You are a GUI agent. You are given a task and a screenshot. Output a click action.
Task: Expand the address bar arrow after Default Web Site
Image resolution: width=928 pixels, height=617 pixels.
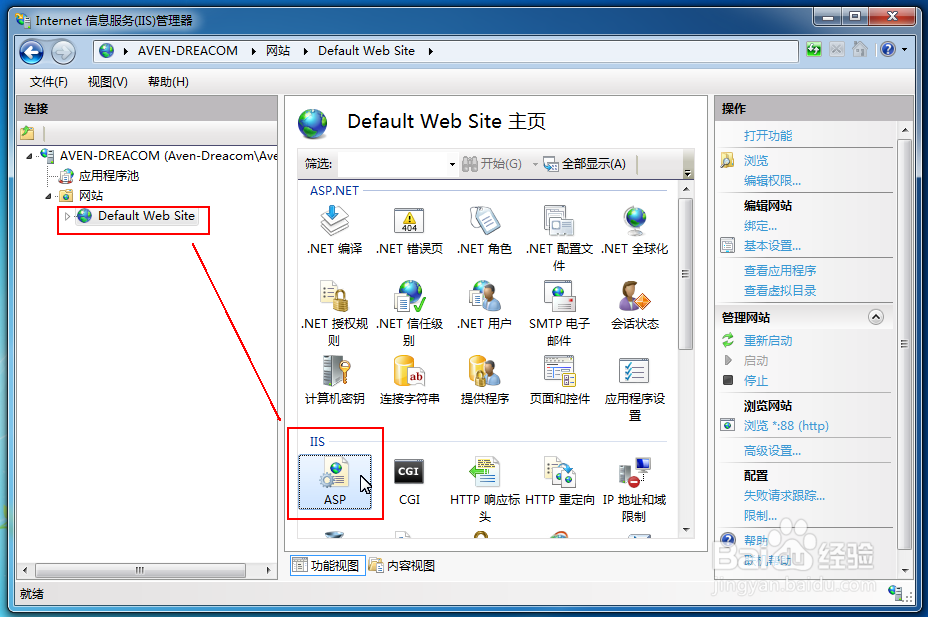430,51
